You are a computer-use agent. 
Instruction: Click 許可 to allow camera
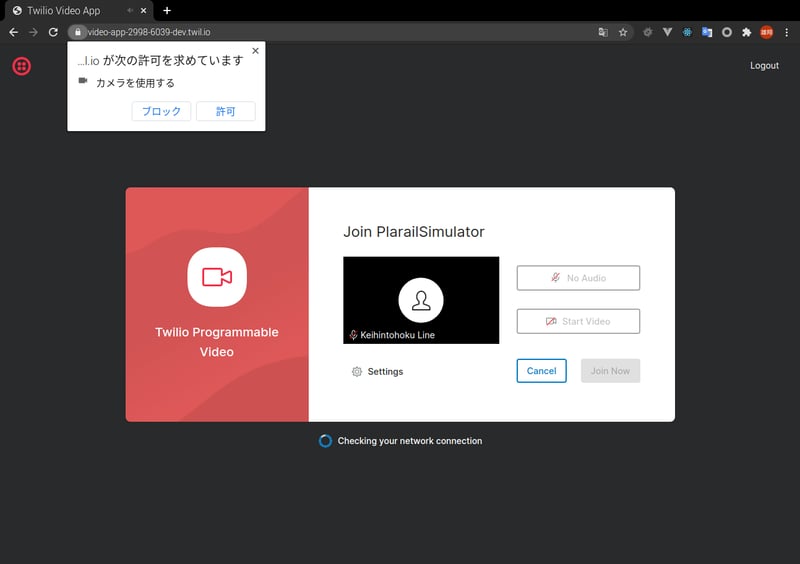[226, 111]
